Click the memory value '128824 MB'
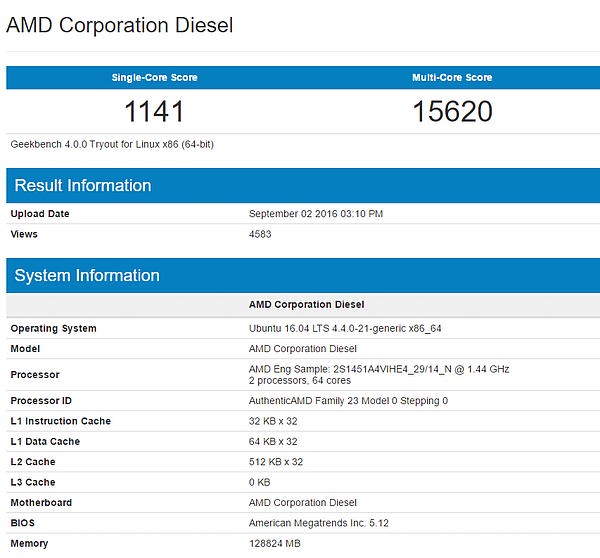Viewport: 600px width, 558px height. point(274,543)
